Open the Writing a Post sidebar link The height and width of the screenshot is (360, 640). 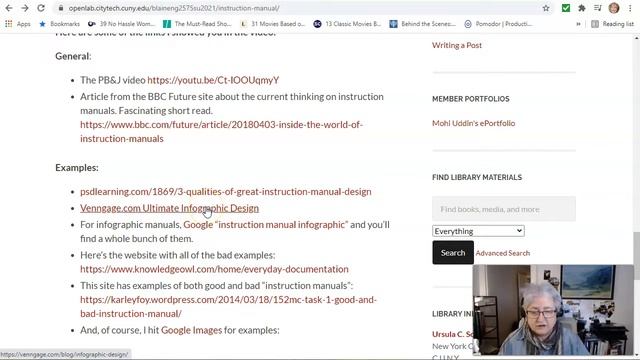pyautogui.click(x=457, y=45)
